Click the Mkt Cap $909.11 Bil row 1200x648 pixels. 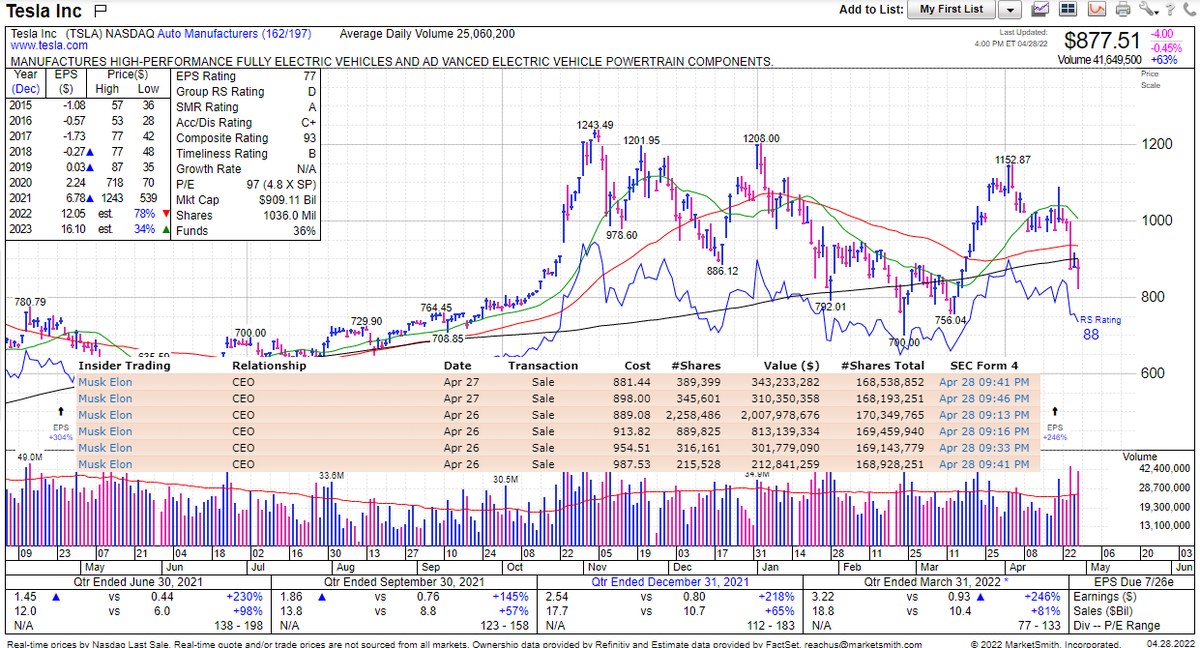click(245, 200)
